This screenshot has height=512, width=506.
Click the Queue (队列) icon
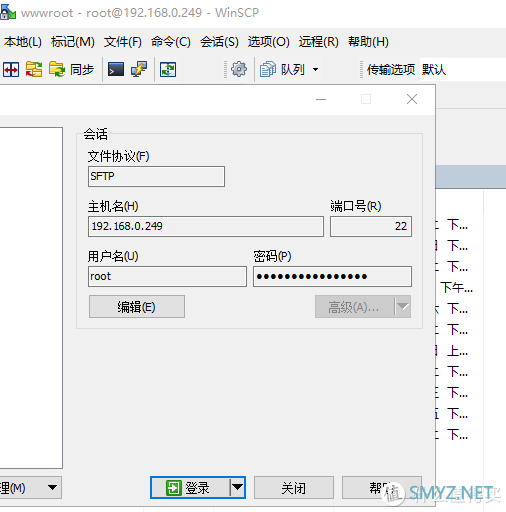268,69
